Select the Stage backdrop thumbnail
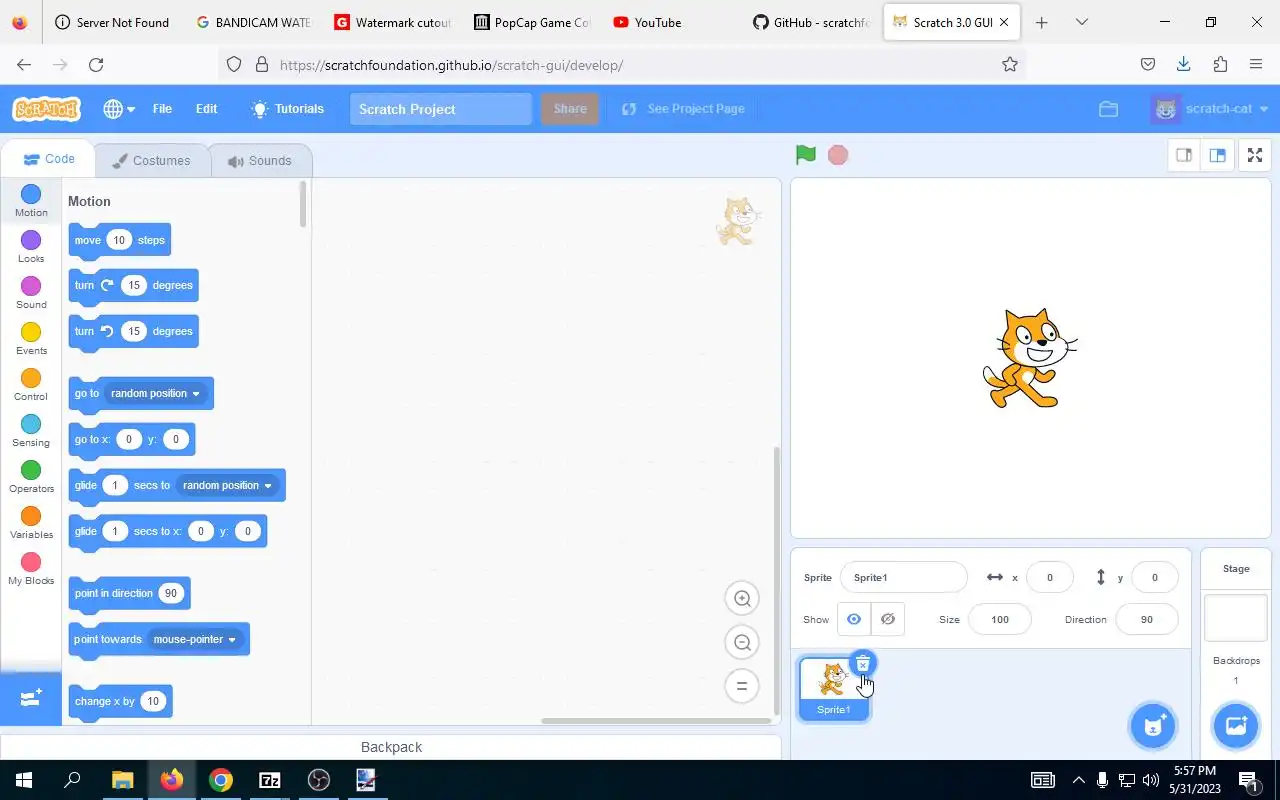The image size is (1280, 800). 1236,619
